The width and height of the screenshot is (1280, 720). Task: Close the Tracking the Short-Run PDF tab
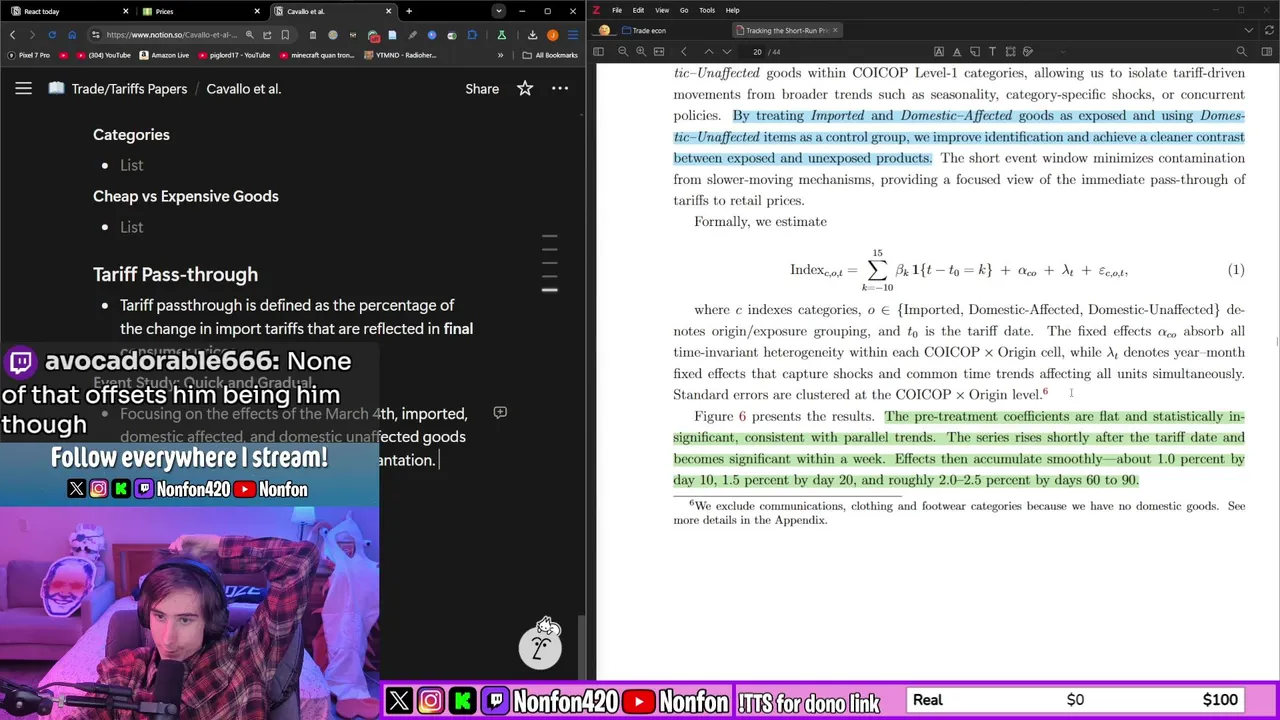coord(835,30)
